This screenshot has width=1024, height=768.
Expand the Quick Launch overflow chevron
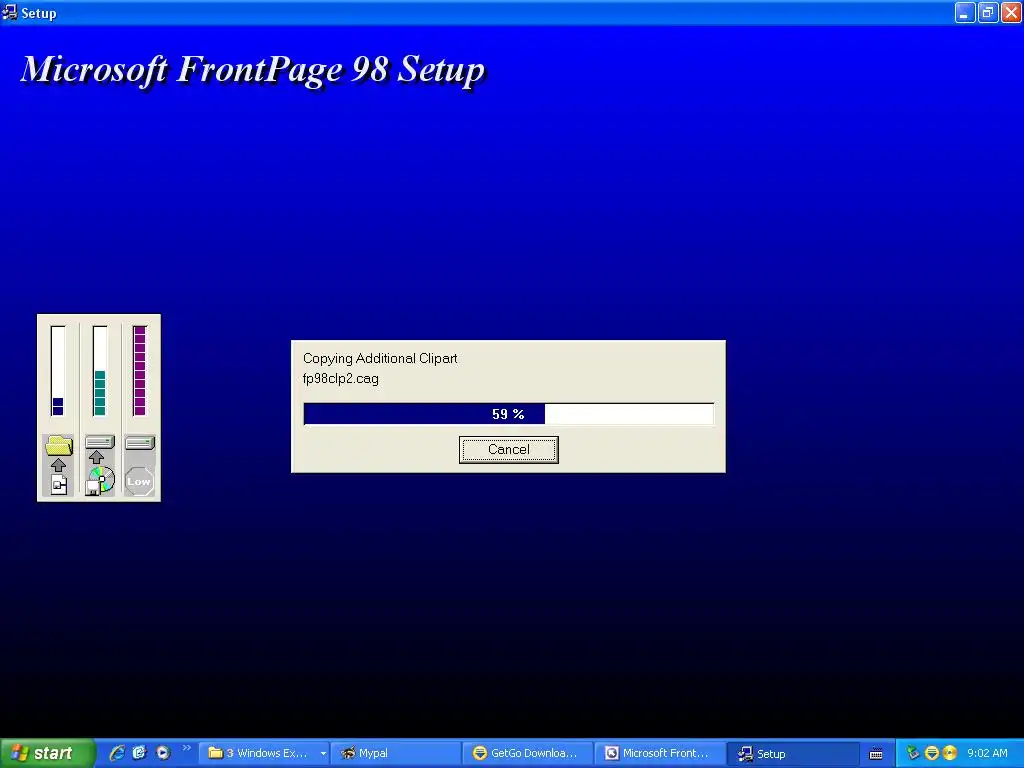pyautogui.click(x=186, y=748)
